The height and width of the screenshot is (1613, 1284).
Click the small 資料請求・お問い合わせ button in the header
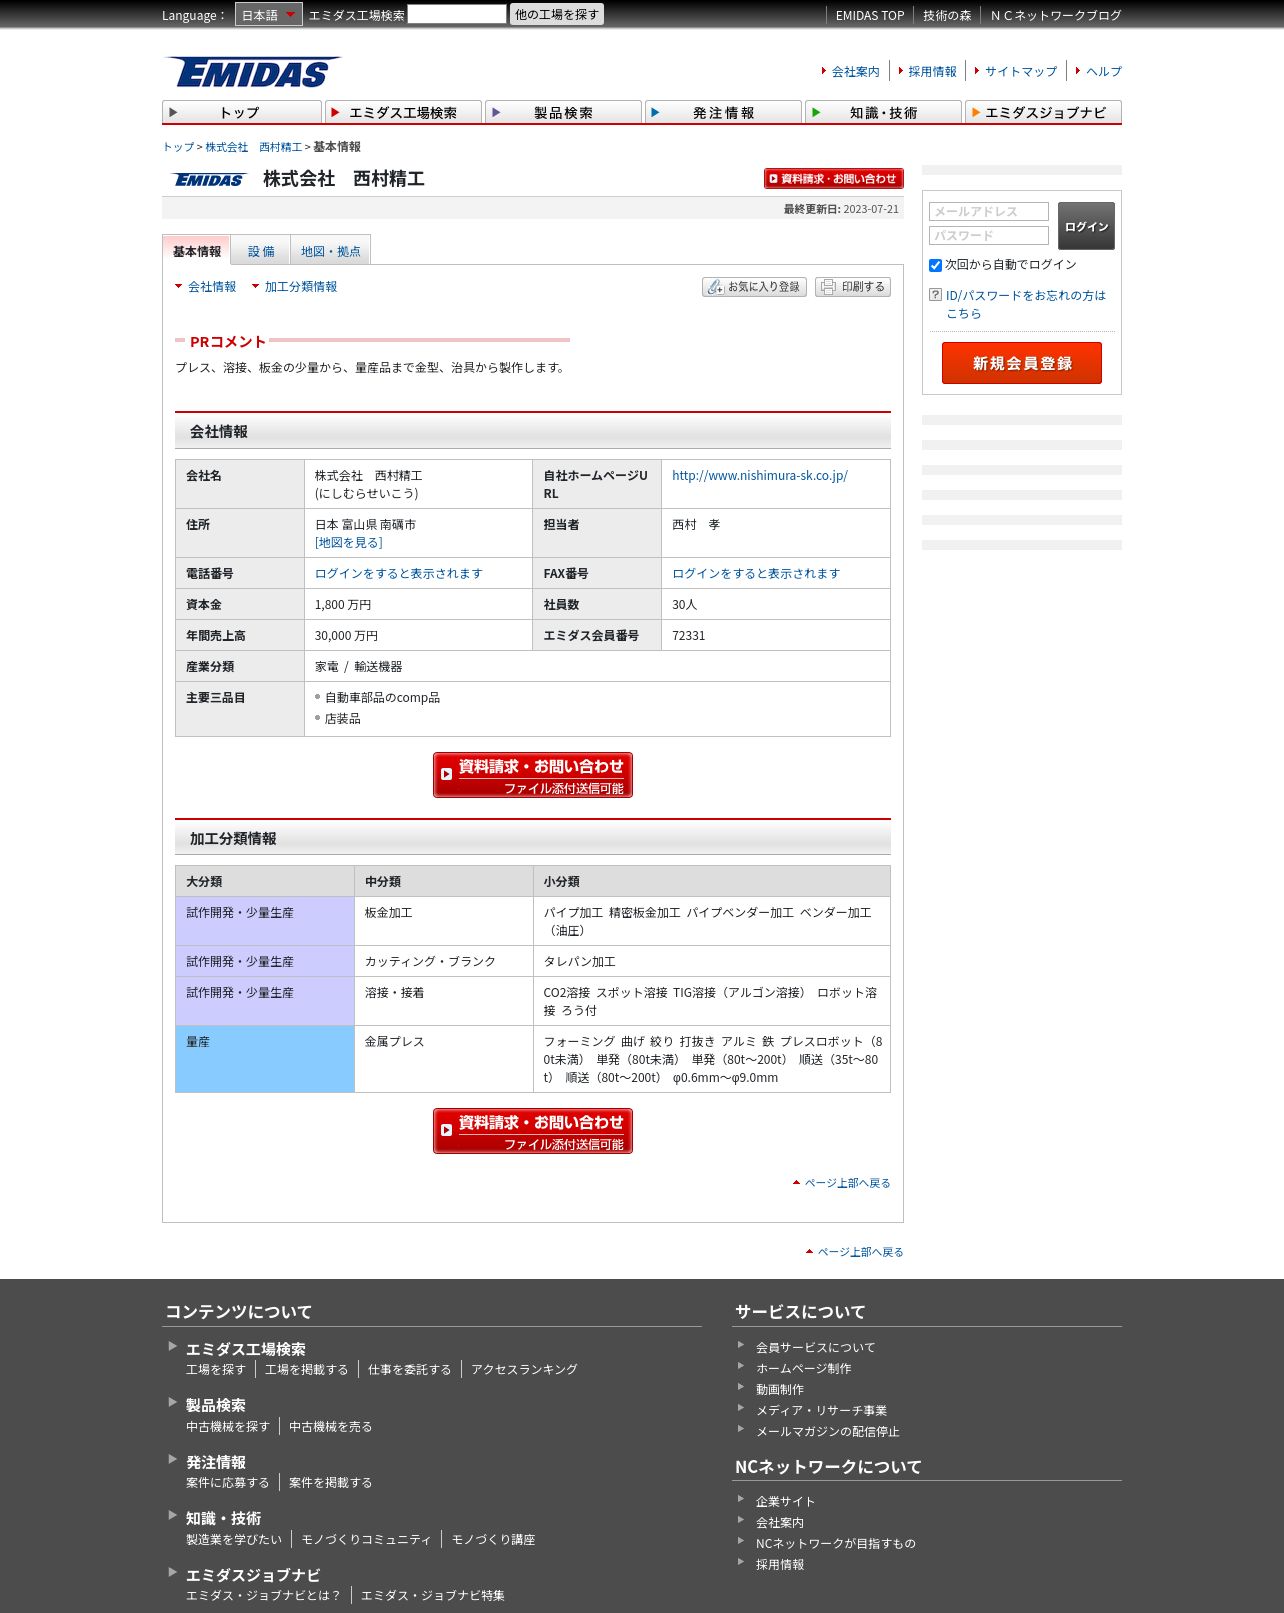[834, 179]
